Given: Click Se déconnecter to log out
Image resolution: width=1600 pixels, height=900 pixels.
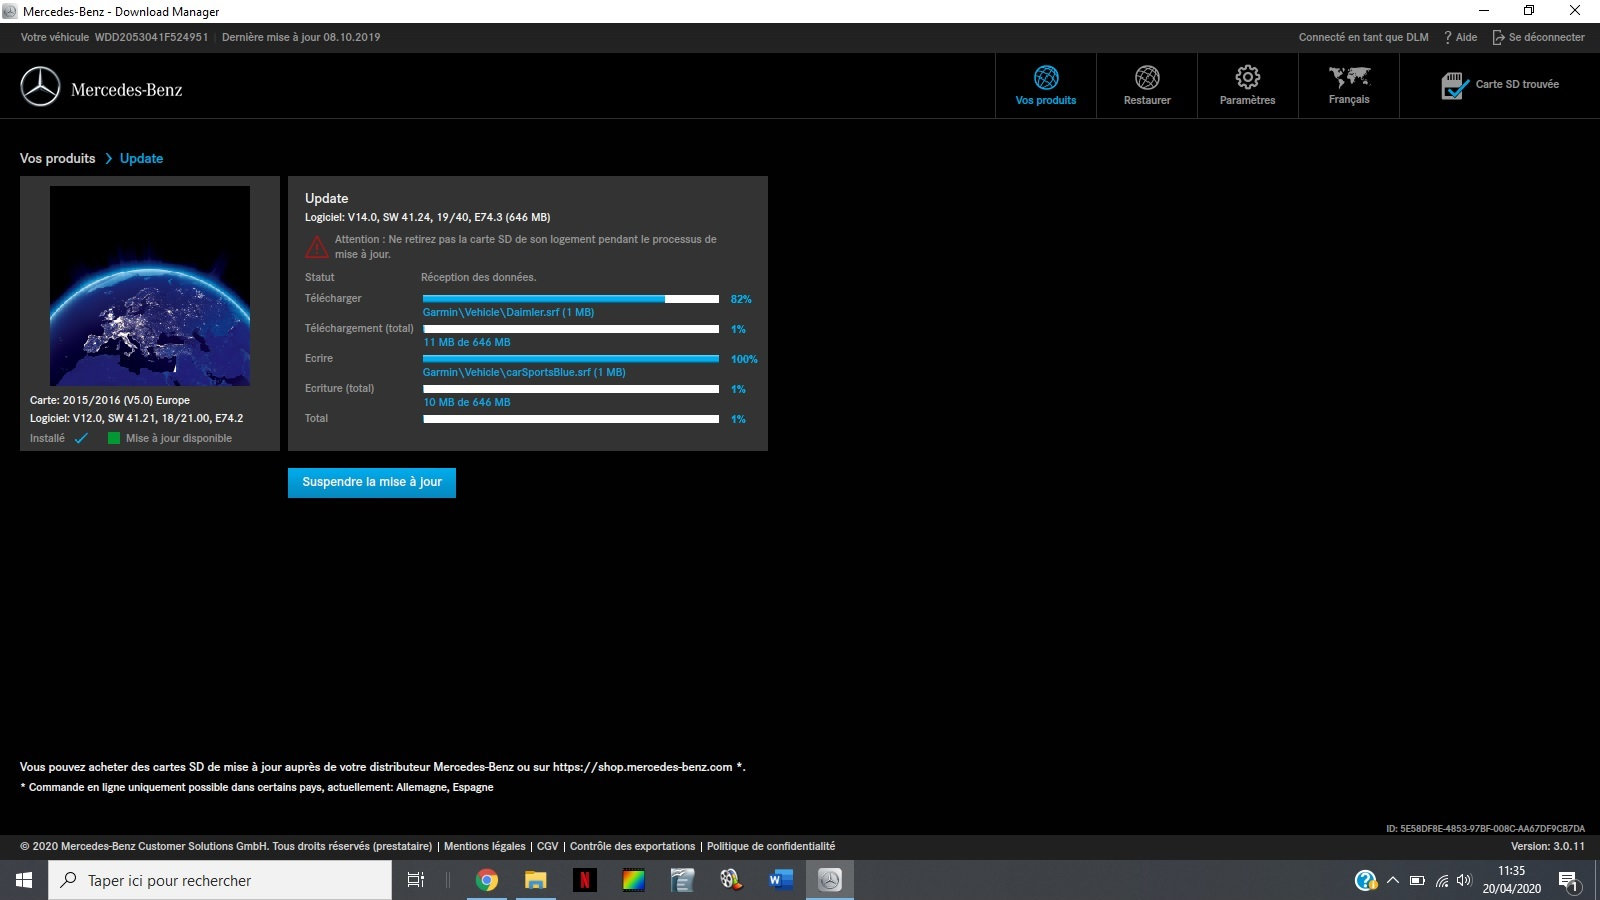Looking at the screenshot, I should click(1538, 37).
